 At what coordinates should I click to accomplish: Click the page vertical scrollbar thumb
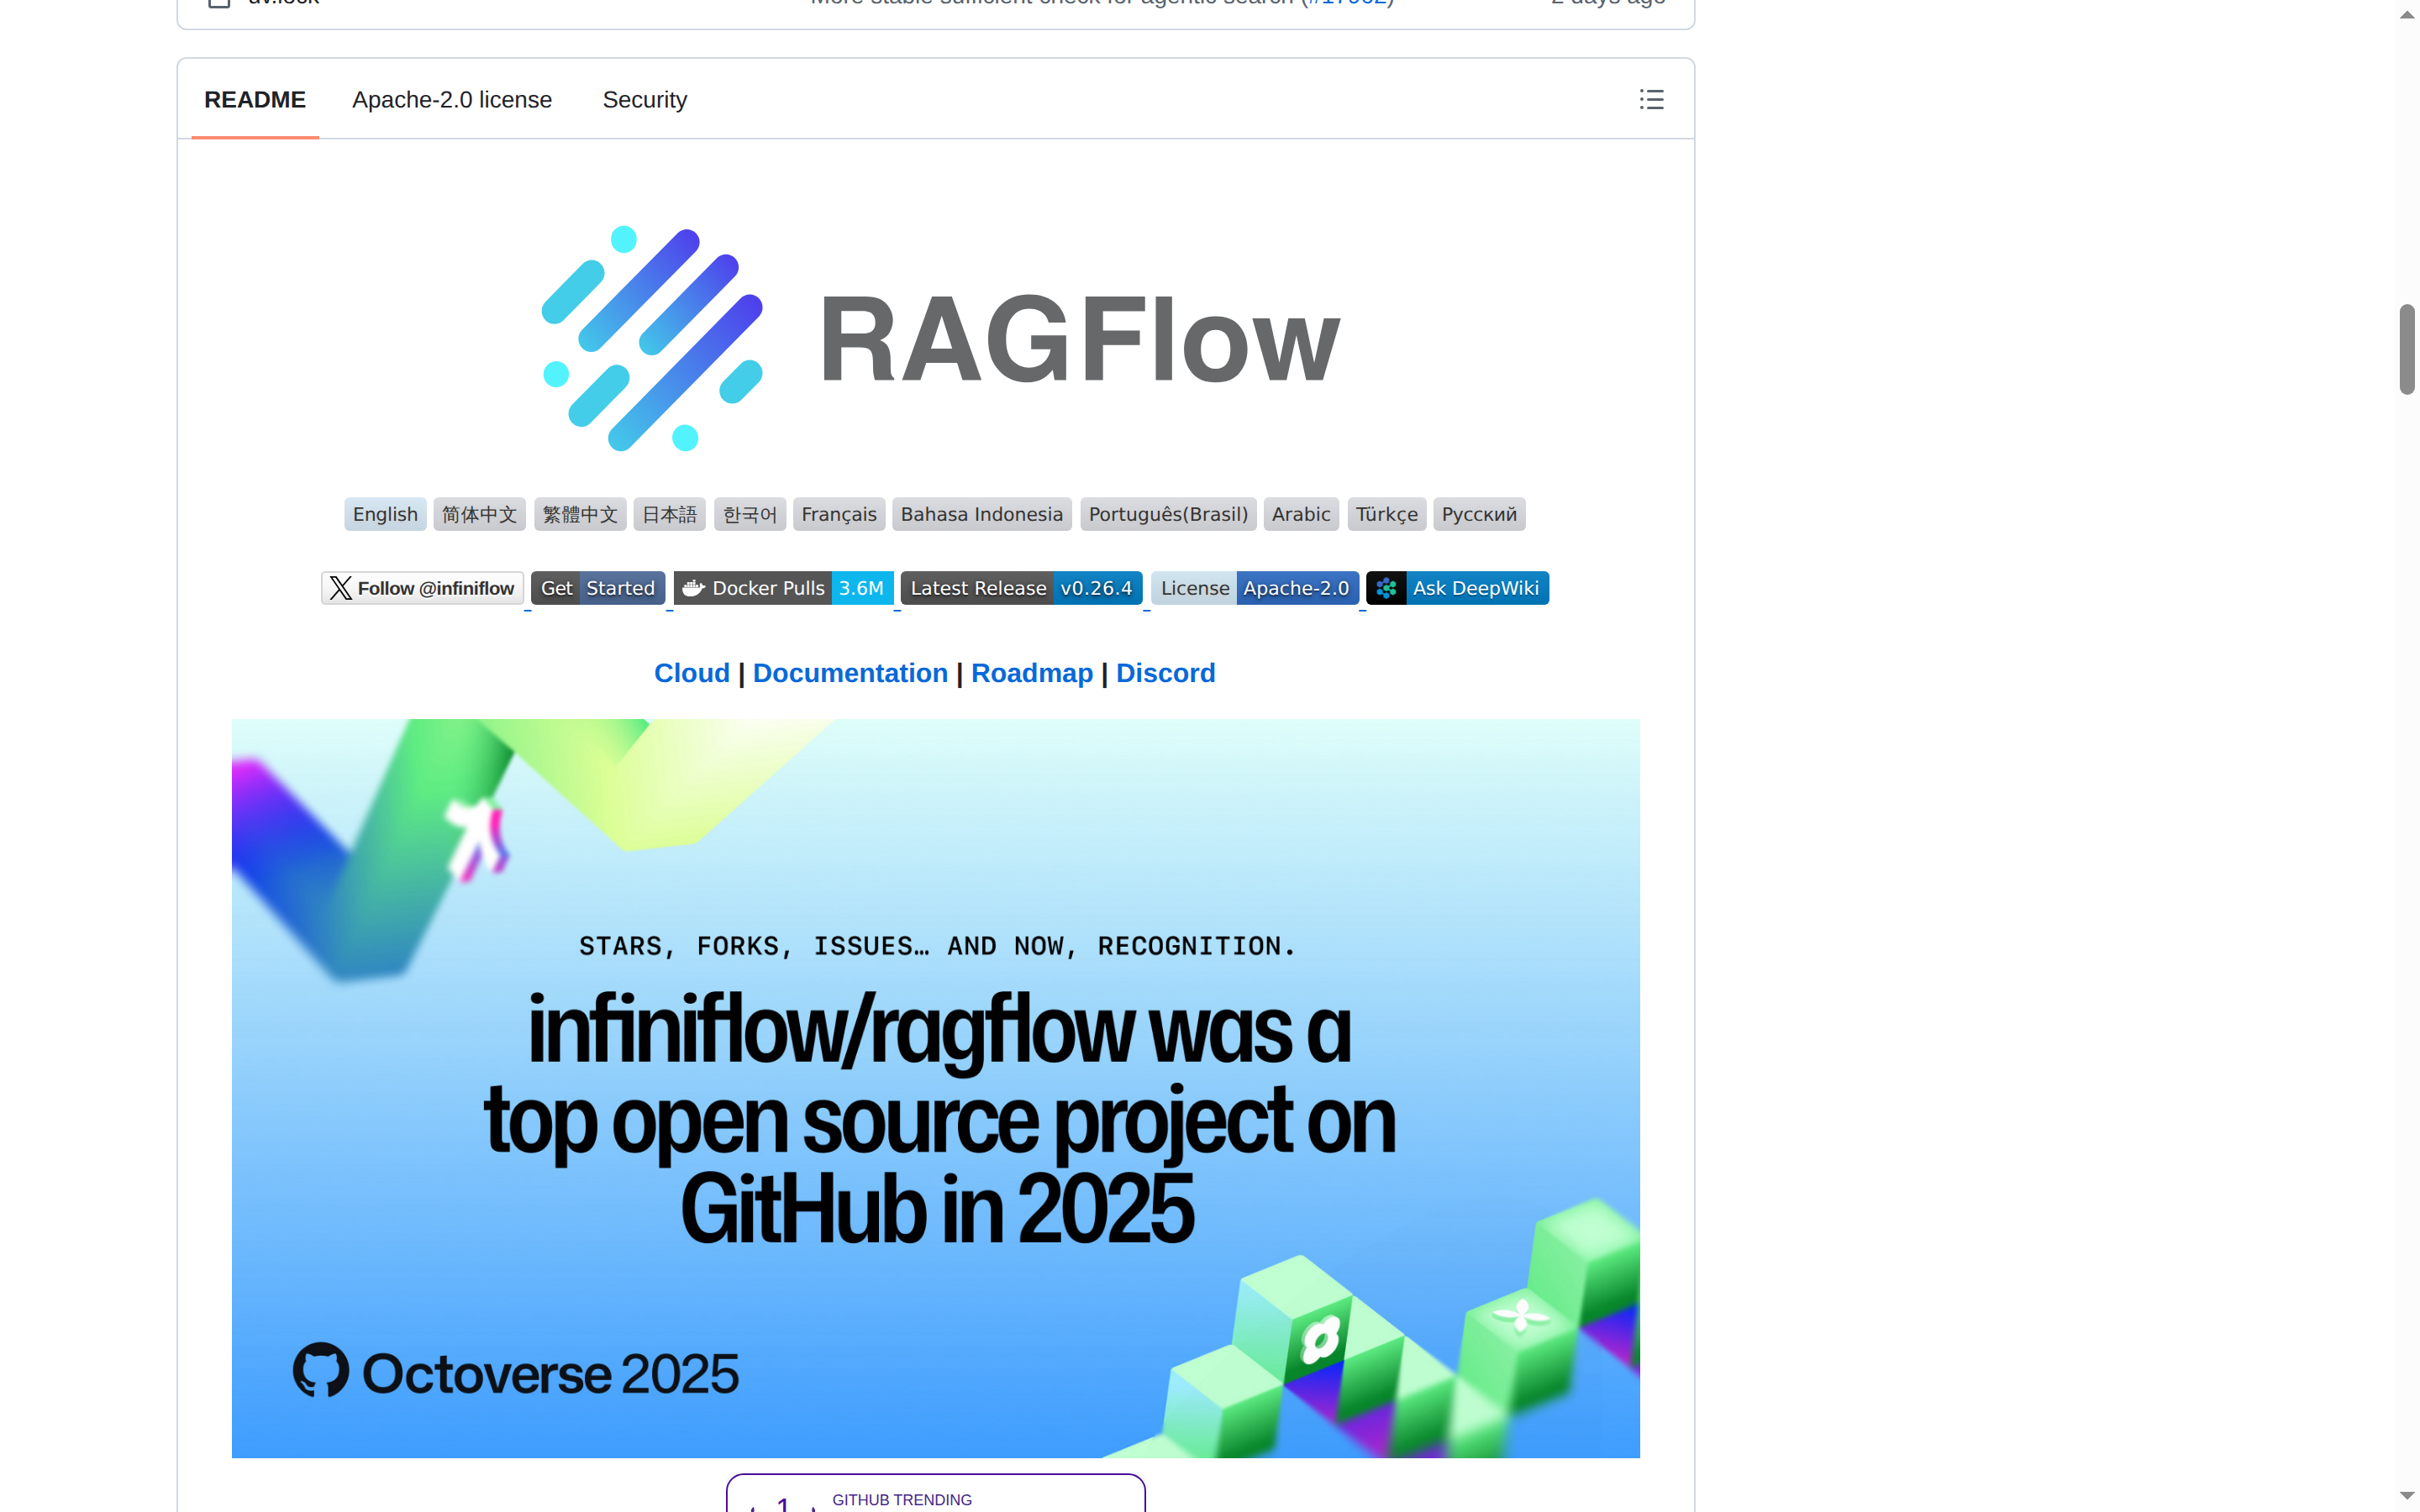(x=2407, y=349)
